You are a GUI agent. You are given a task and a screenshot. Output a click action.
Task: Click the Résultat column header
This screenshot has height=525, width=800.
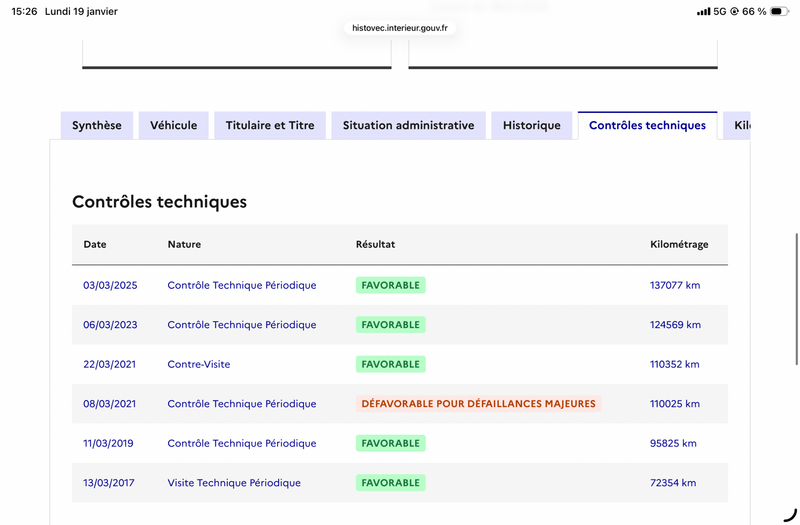pos(375,244)
